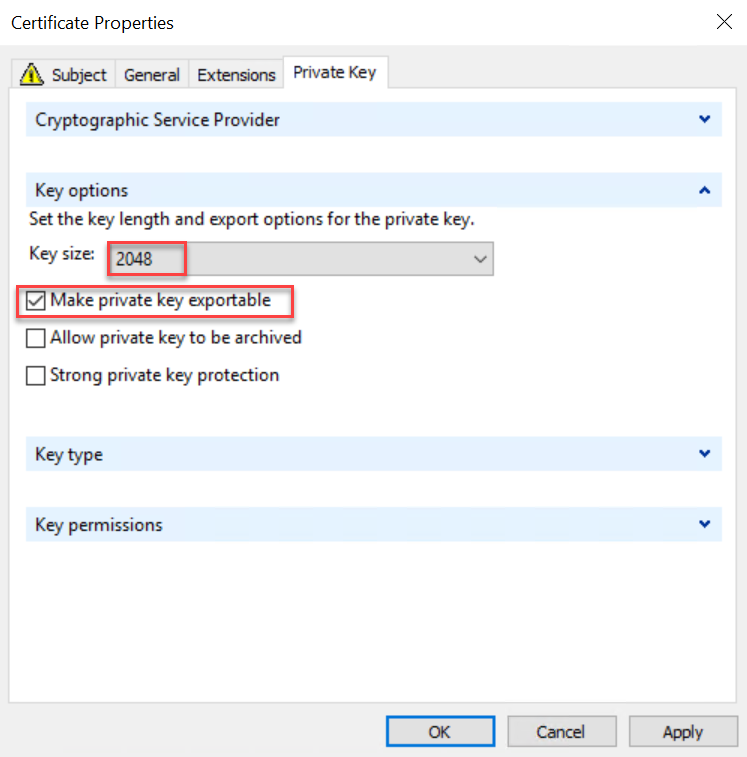This screenshot has width=747, height=757.
Task: Switch to the General tab
Action: pos(152,75)
